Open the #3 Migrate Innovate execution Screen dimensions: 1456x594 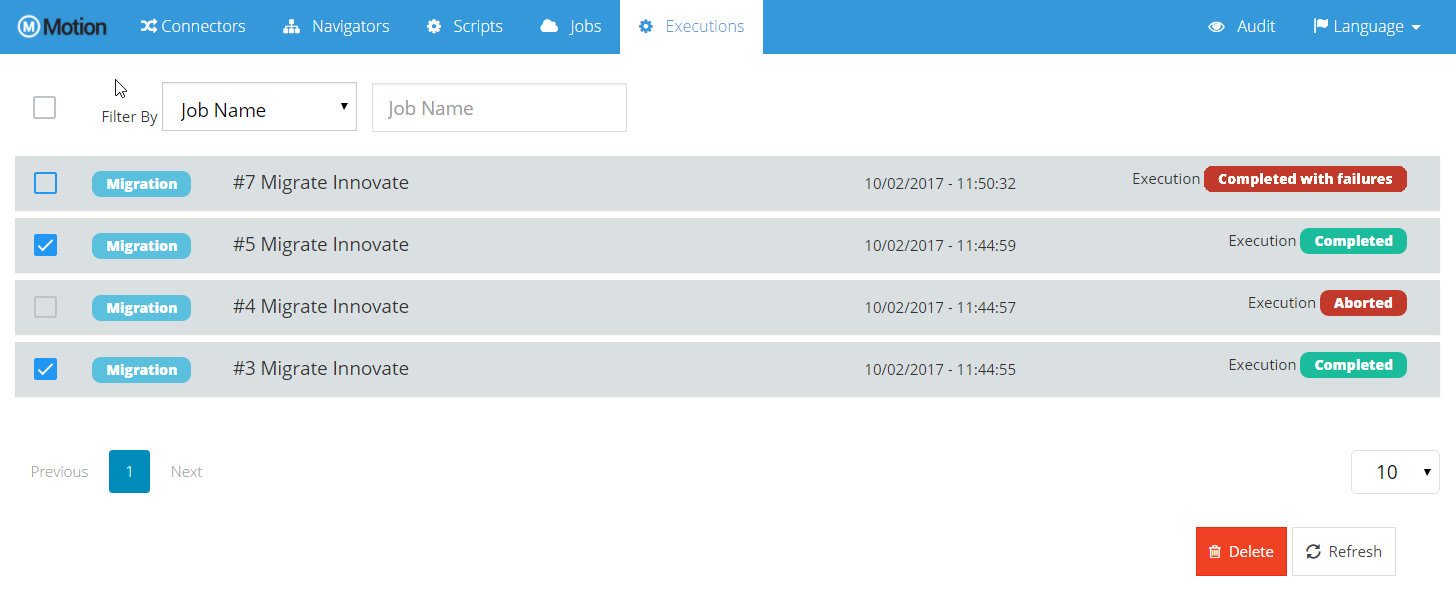pos(321,369)
